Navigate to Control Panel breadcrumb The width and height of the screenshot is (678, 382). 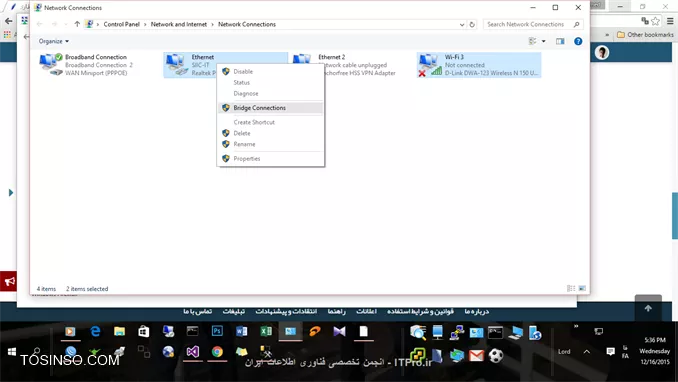(x=122, y=24)
